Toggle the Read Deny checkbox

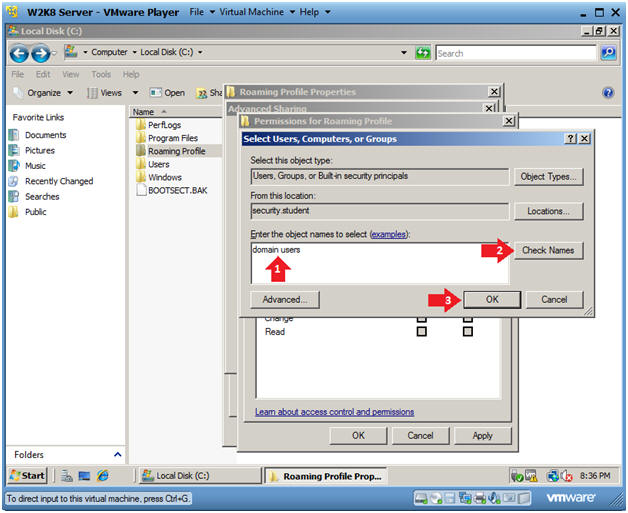click(467, 331)
